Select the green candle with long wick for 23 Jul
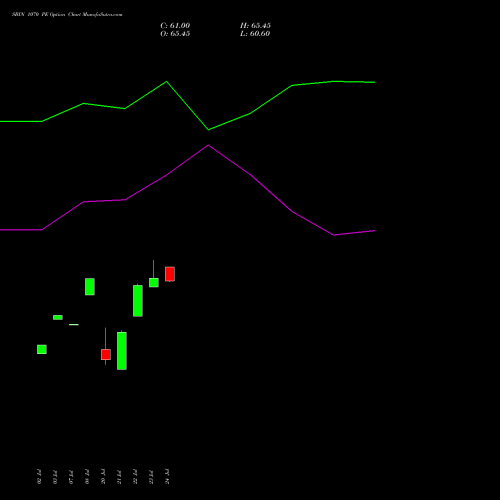The width and height of the screenshot is (500, 500). coord(154,282)
